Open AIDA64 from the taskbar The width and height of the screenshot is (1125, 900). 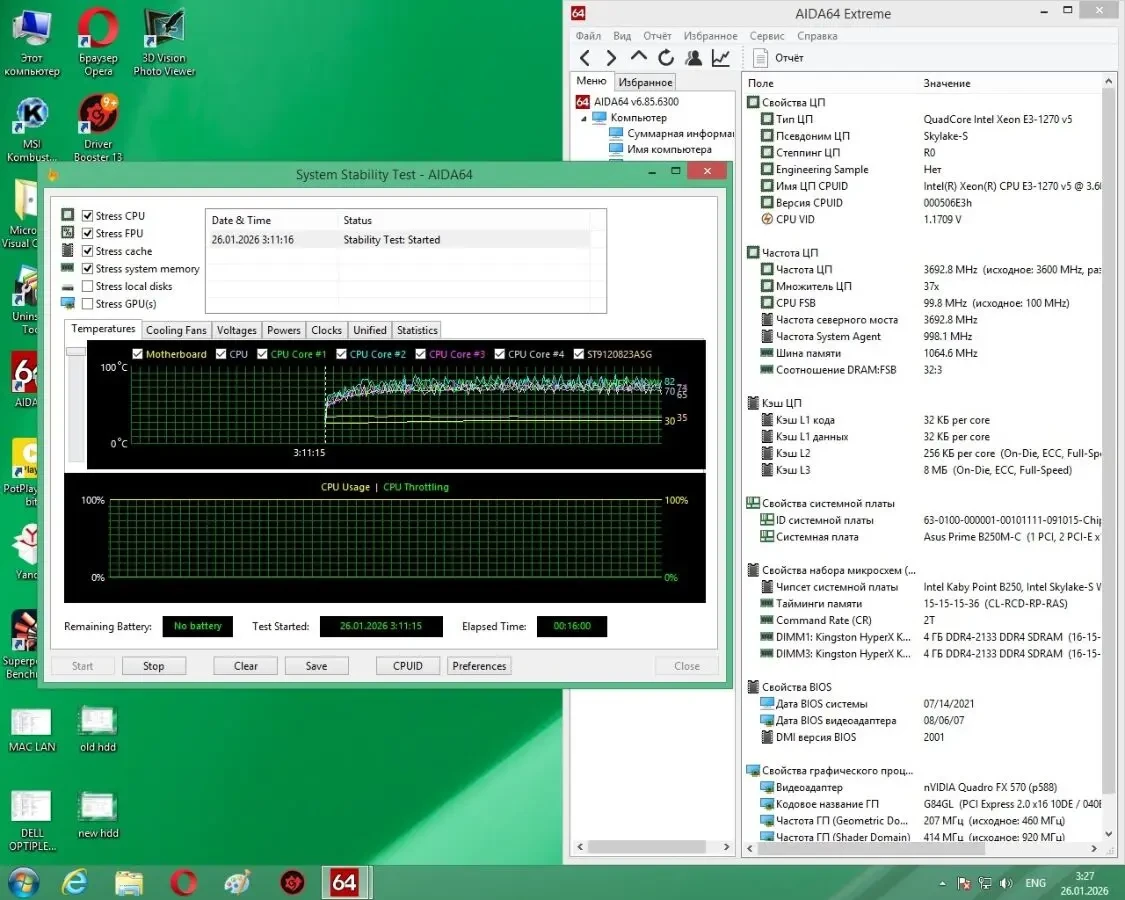(x=345, y=882)
